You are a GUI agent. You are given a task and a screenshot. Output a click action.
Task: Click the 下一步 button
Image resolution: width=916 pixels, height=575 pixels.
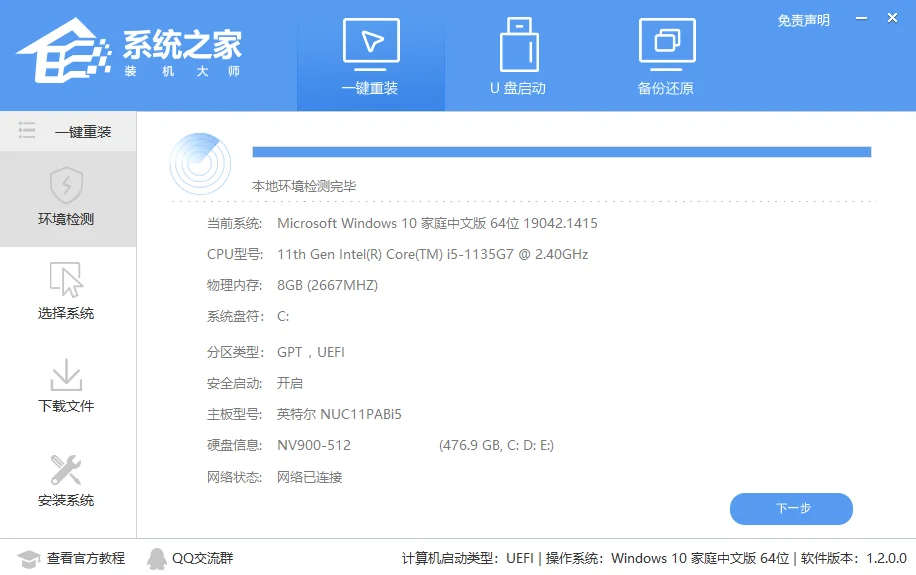(x=791, y=508)
